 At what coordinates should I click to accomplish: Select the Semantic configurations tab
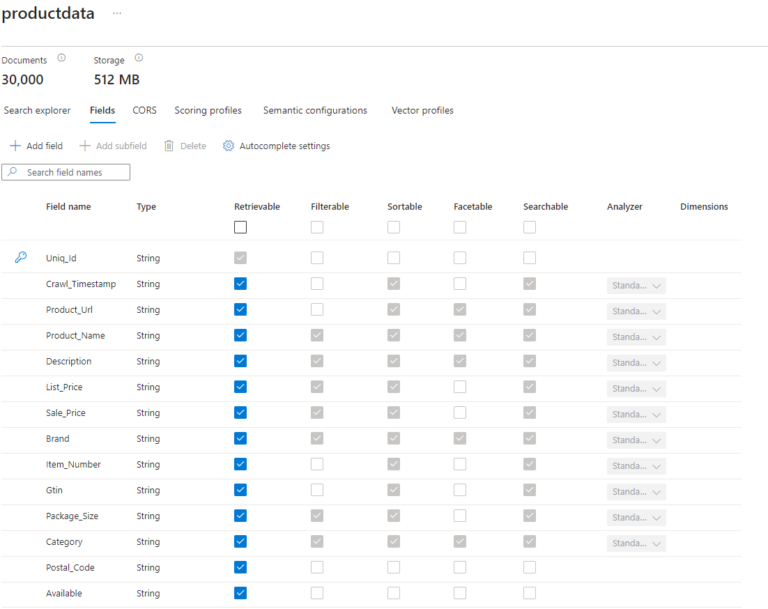[x=315, y=111]
